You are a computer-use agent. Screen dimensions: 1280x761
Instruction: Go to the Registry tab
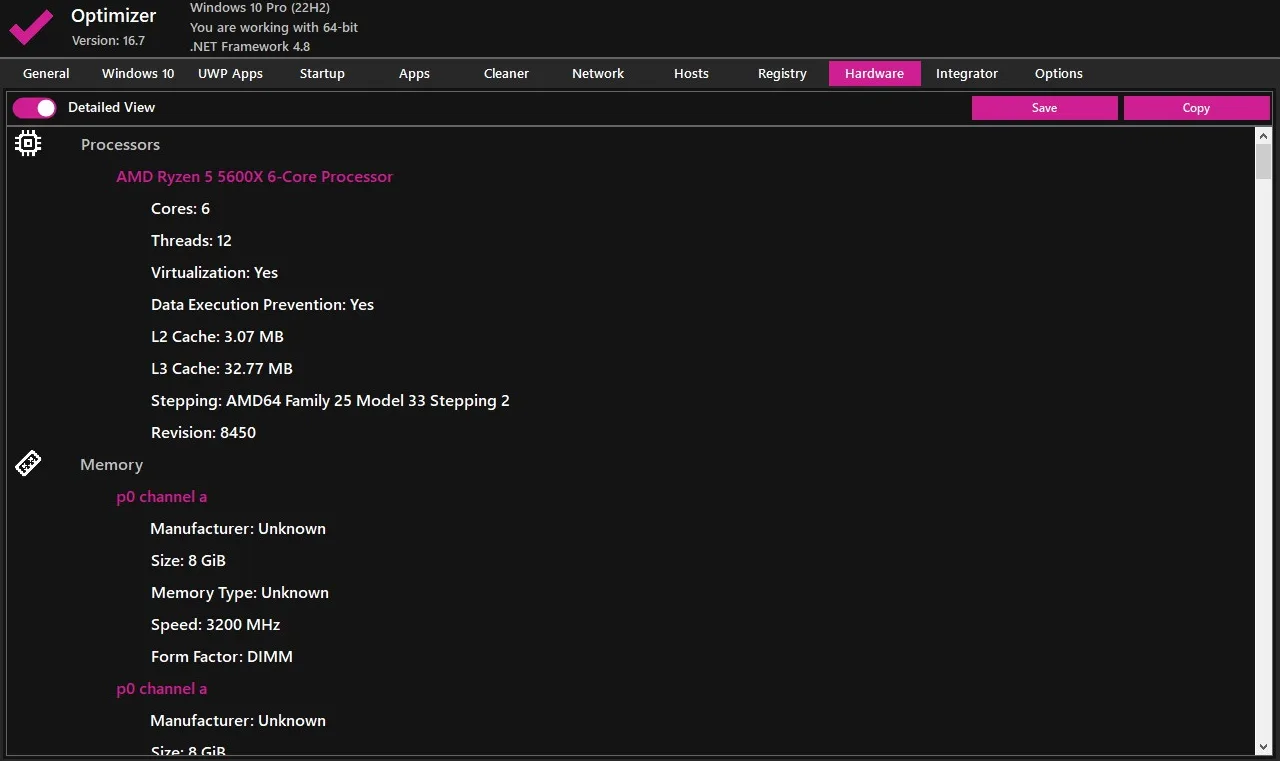782,73
